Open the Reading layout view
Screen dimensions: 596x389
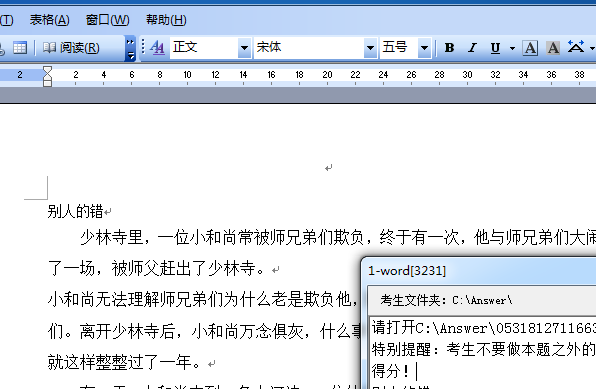(x=71, y=48)
